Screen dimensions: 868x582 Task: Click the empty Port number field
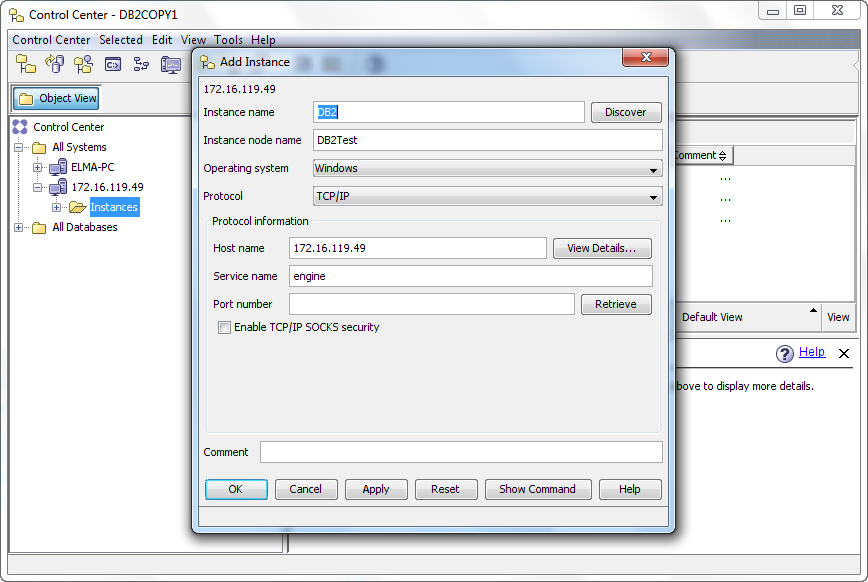[432, 305]
